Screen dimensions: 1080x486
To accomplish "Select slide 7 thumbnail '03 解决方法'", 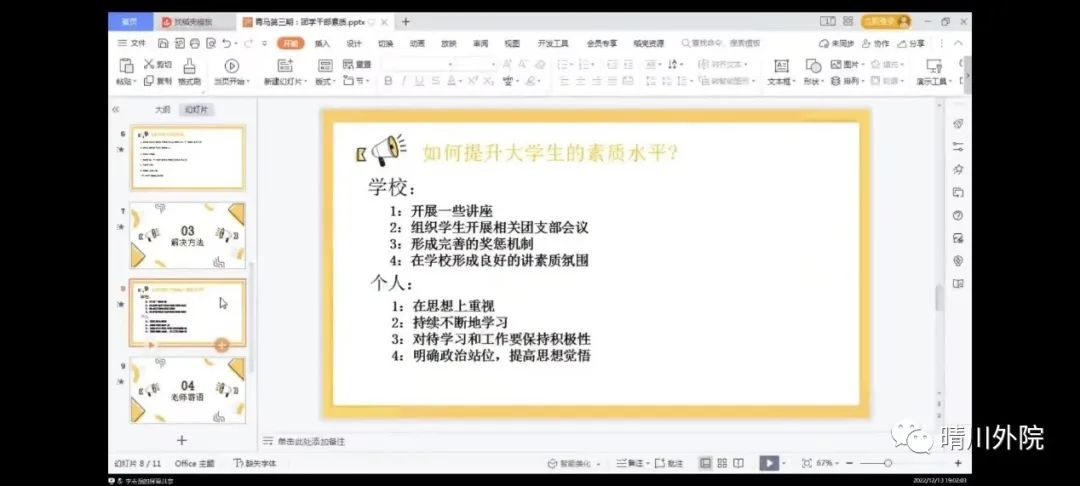I will point(187,235).
